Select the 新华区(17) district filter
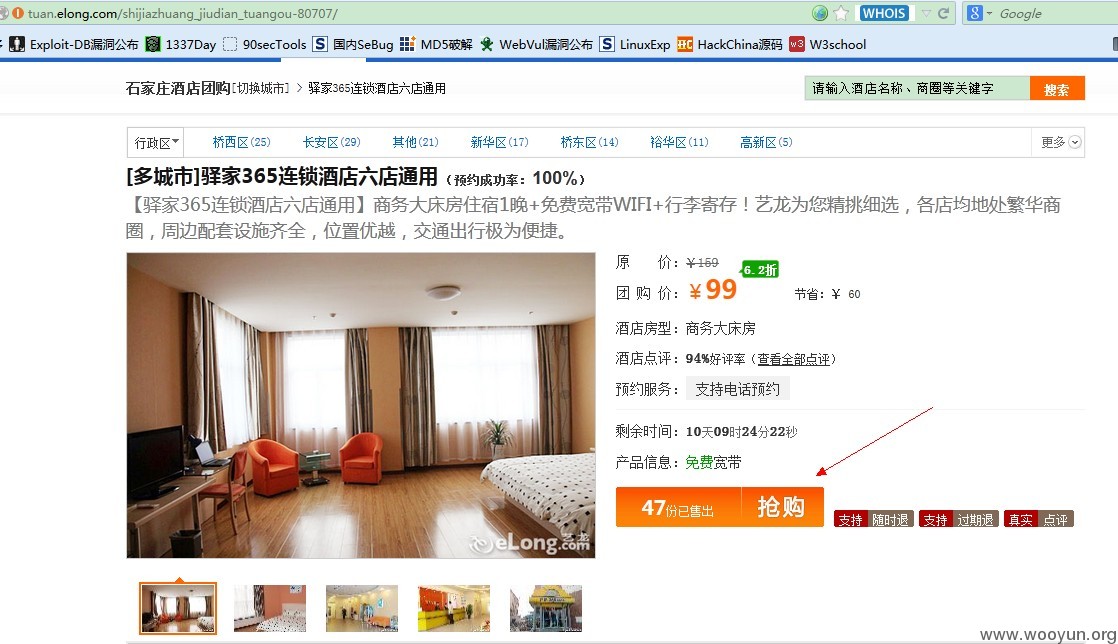The width and height of the screenshot is (1118, 644). click(x=499, y=142)
